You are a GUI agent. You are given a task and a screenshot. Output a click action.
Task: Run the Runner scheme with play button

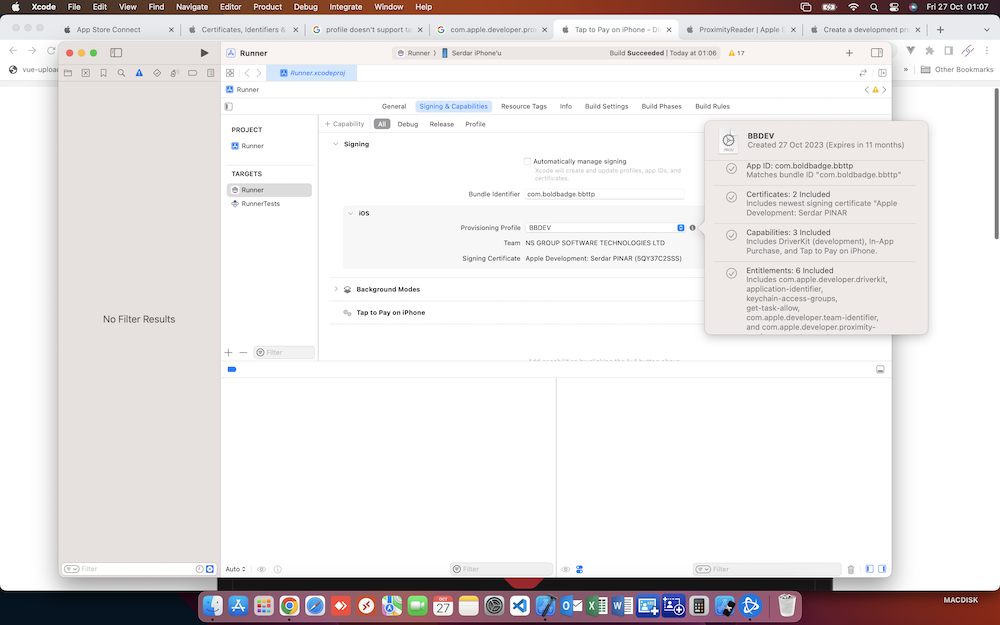click(x=204, y=53)
